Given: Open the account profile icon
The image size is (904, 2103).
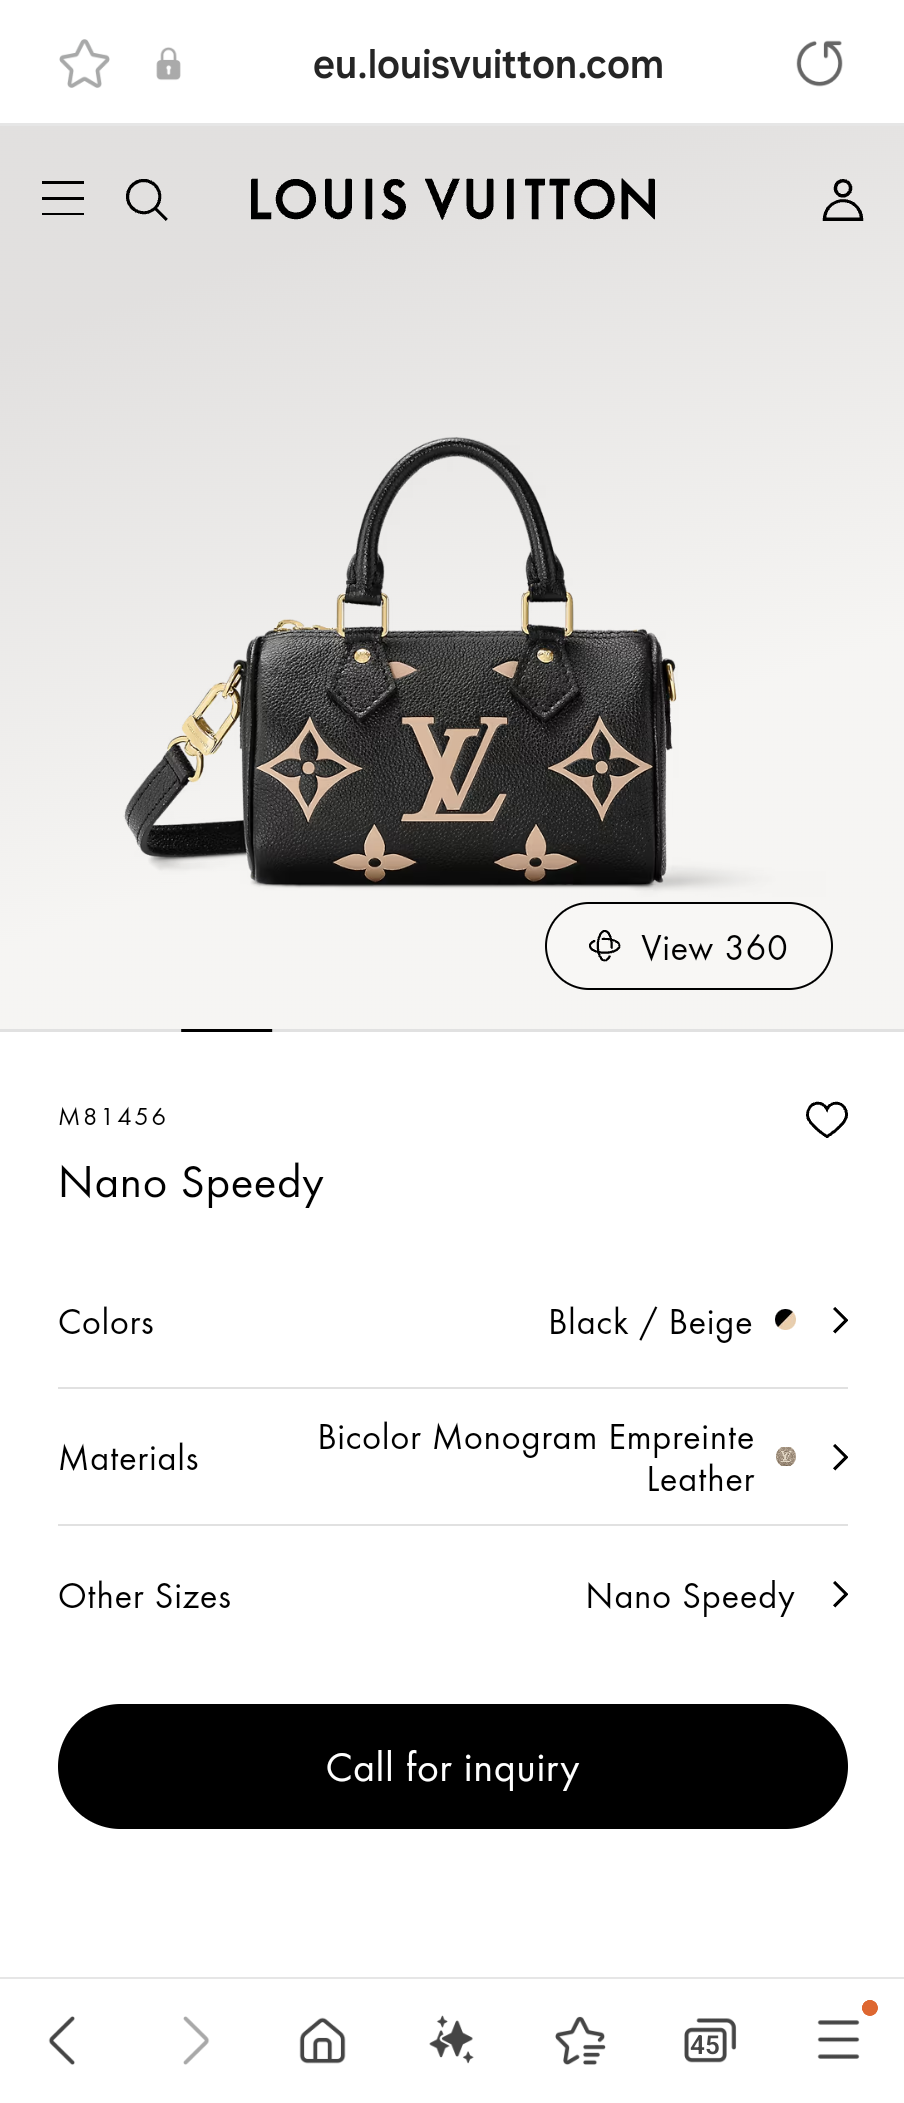Looking at the screenshot, I should pos(841,198).
